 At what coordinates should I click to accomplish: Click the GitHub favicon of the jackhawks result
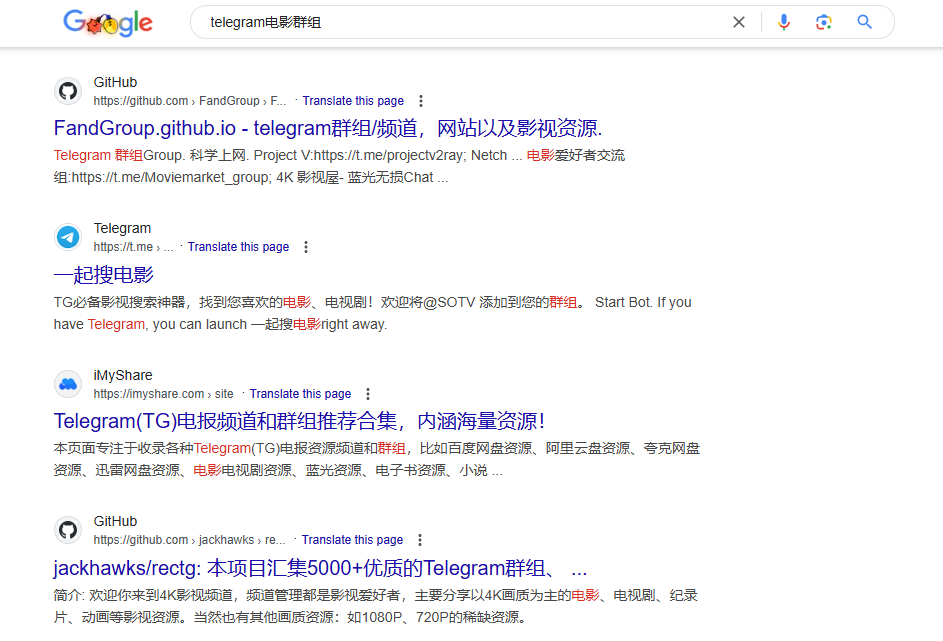tap(68, 530)
